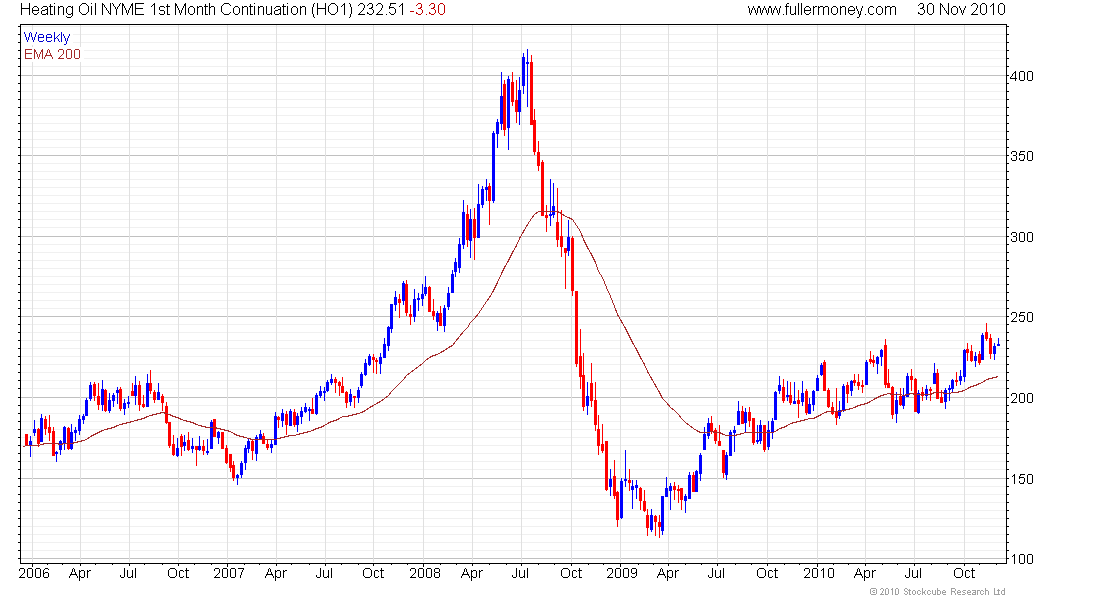Image resolution: width=1100 pixels, height=600 pixels.
Task: Select the last price value 232.51
Action: point(380,10)
